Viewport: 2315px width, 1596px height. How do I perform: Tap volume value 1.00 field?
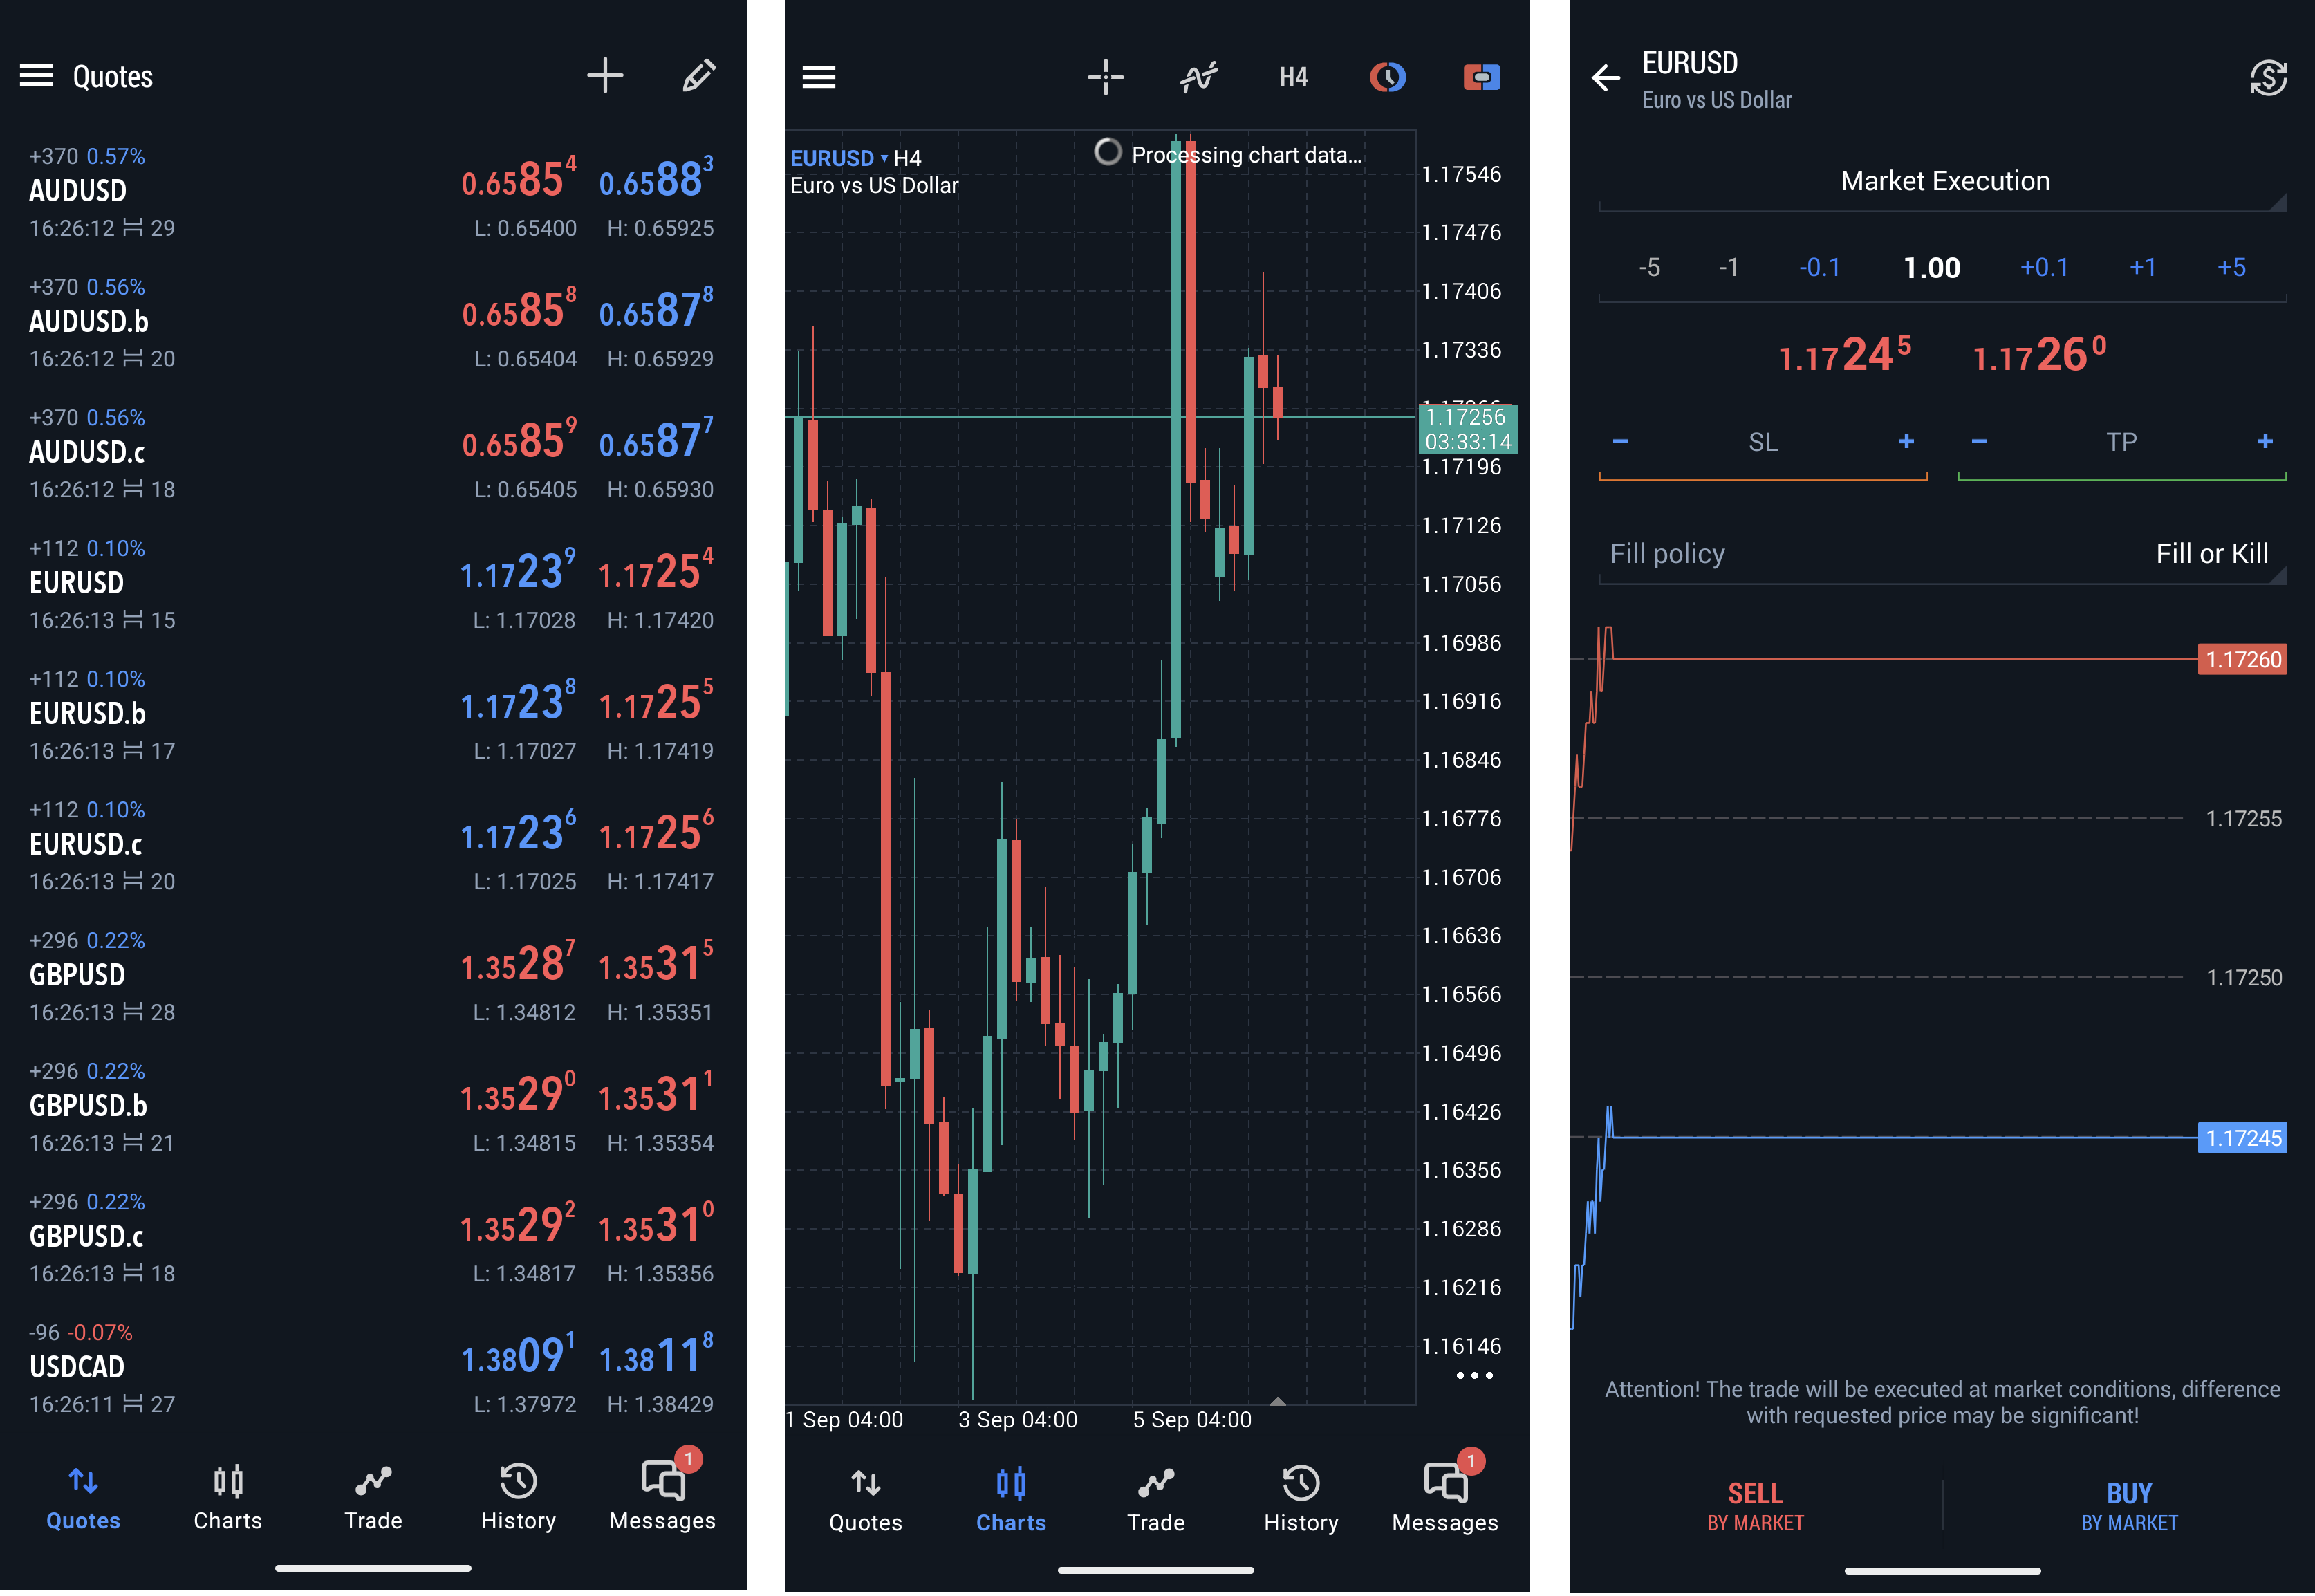click(x=1931, y=268)
